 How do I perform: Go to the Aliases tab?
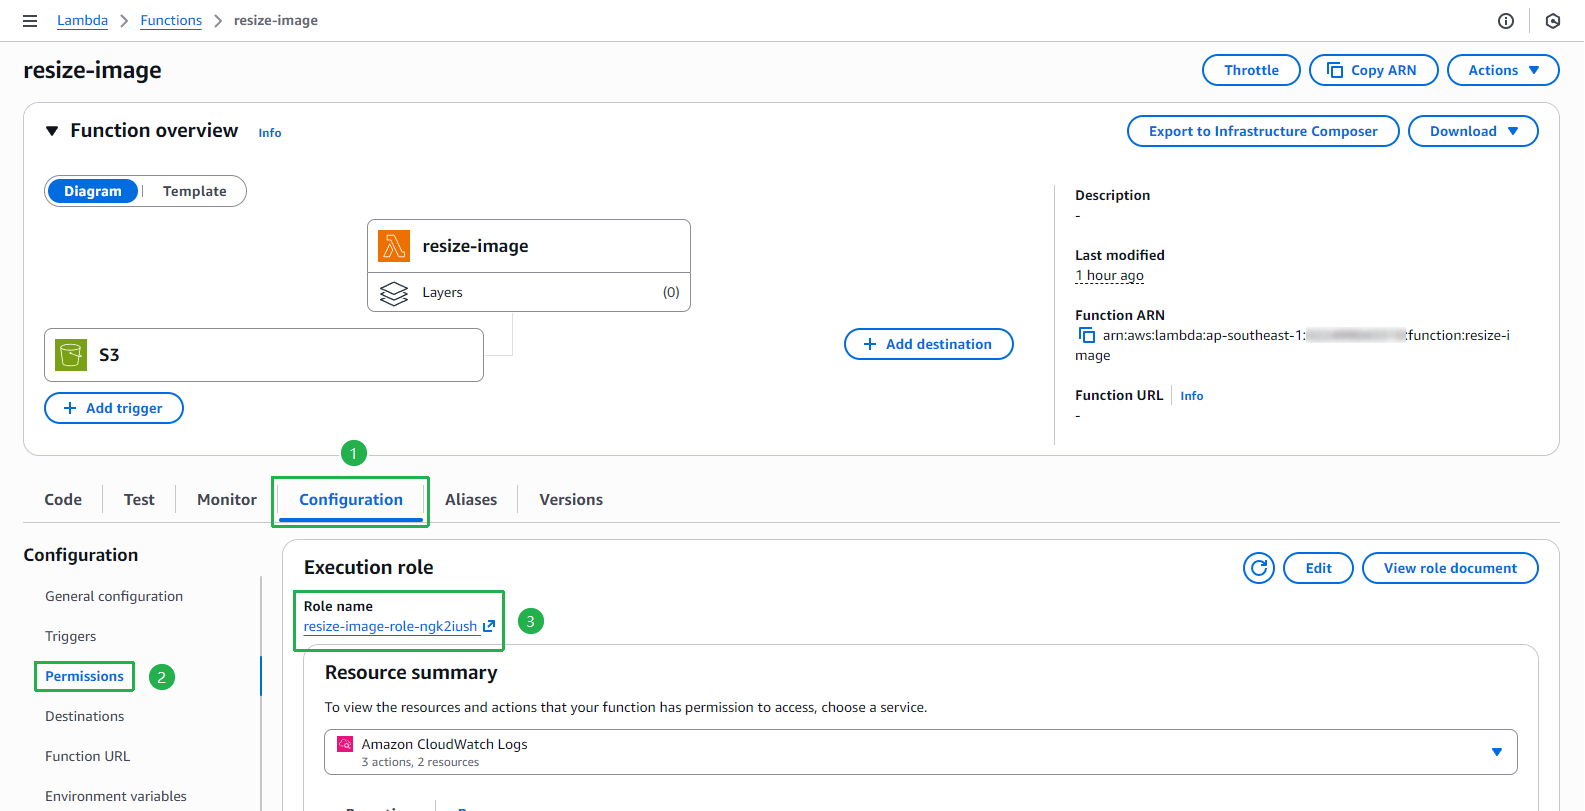pyautogui.click(x=471, y=500)
